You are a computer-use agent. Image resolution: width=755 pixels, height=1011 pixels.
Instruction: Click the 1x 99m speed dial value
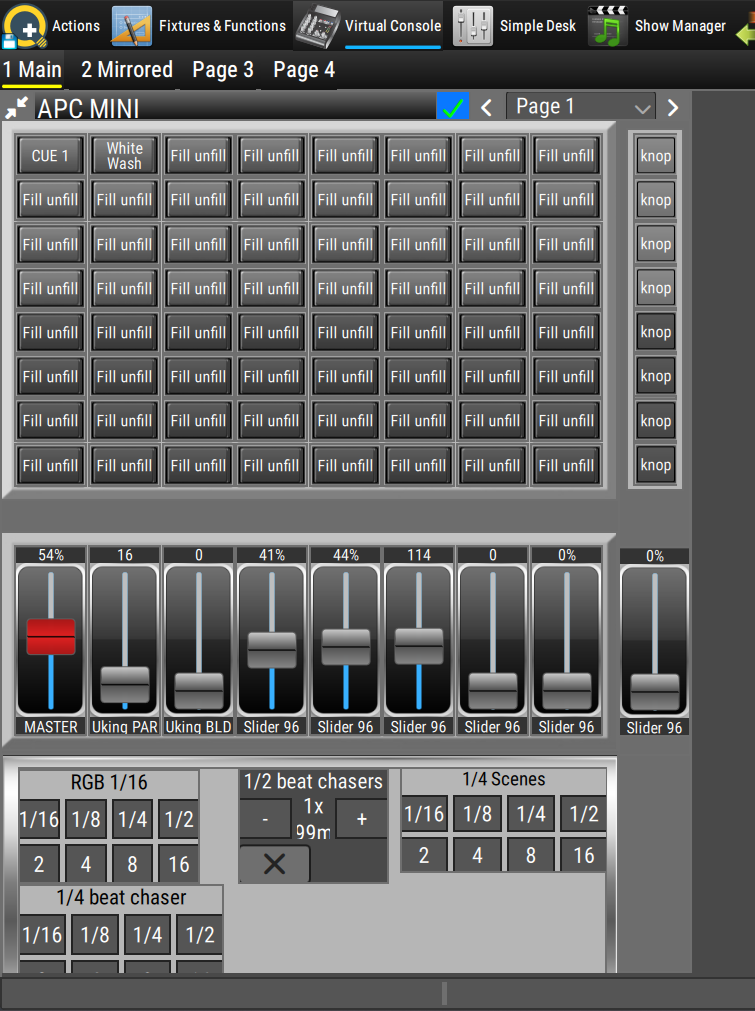(313, 820)
